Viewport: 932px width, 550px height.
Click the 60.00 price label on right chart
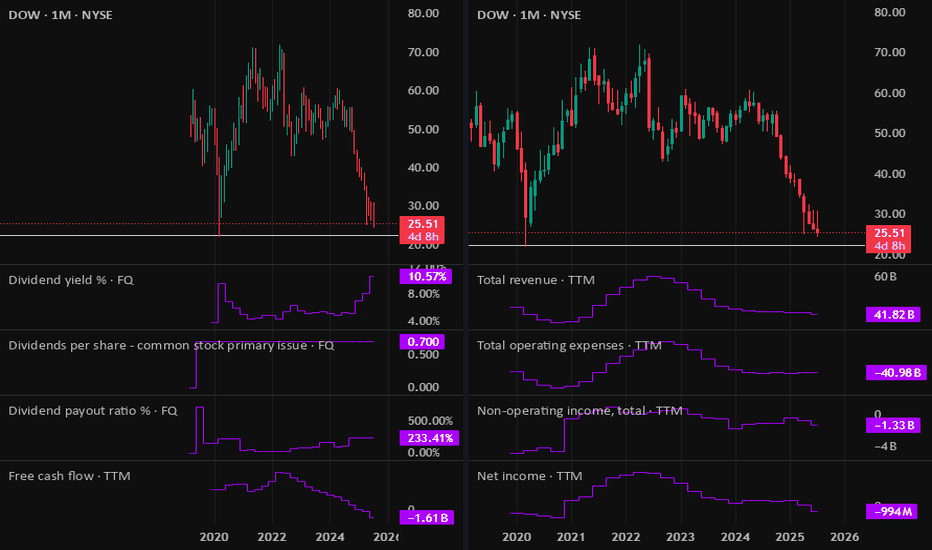[890, 93]
